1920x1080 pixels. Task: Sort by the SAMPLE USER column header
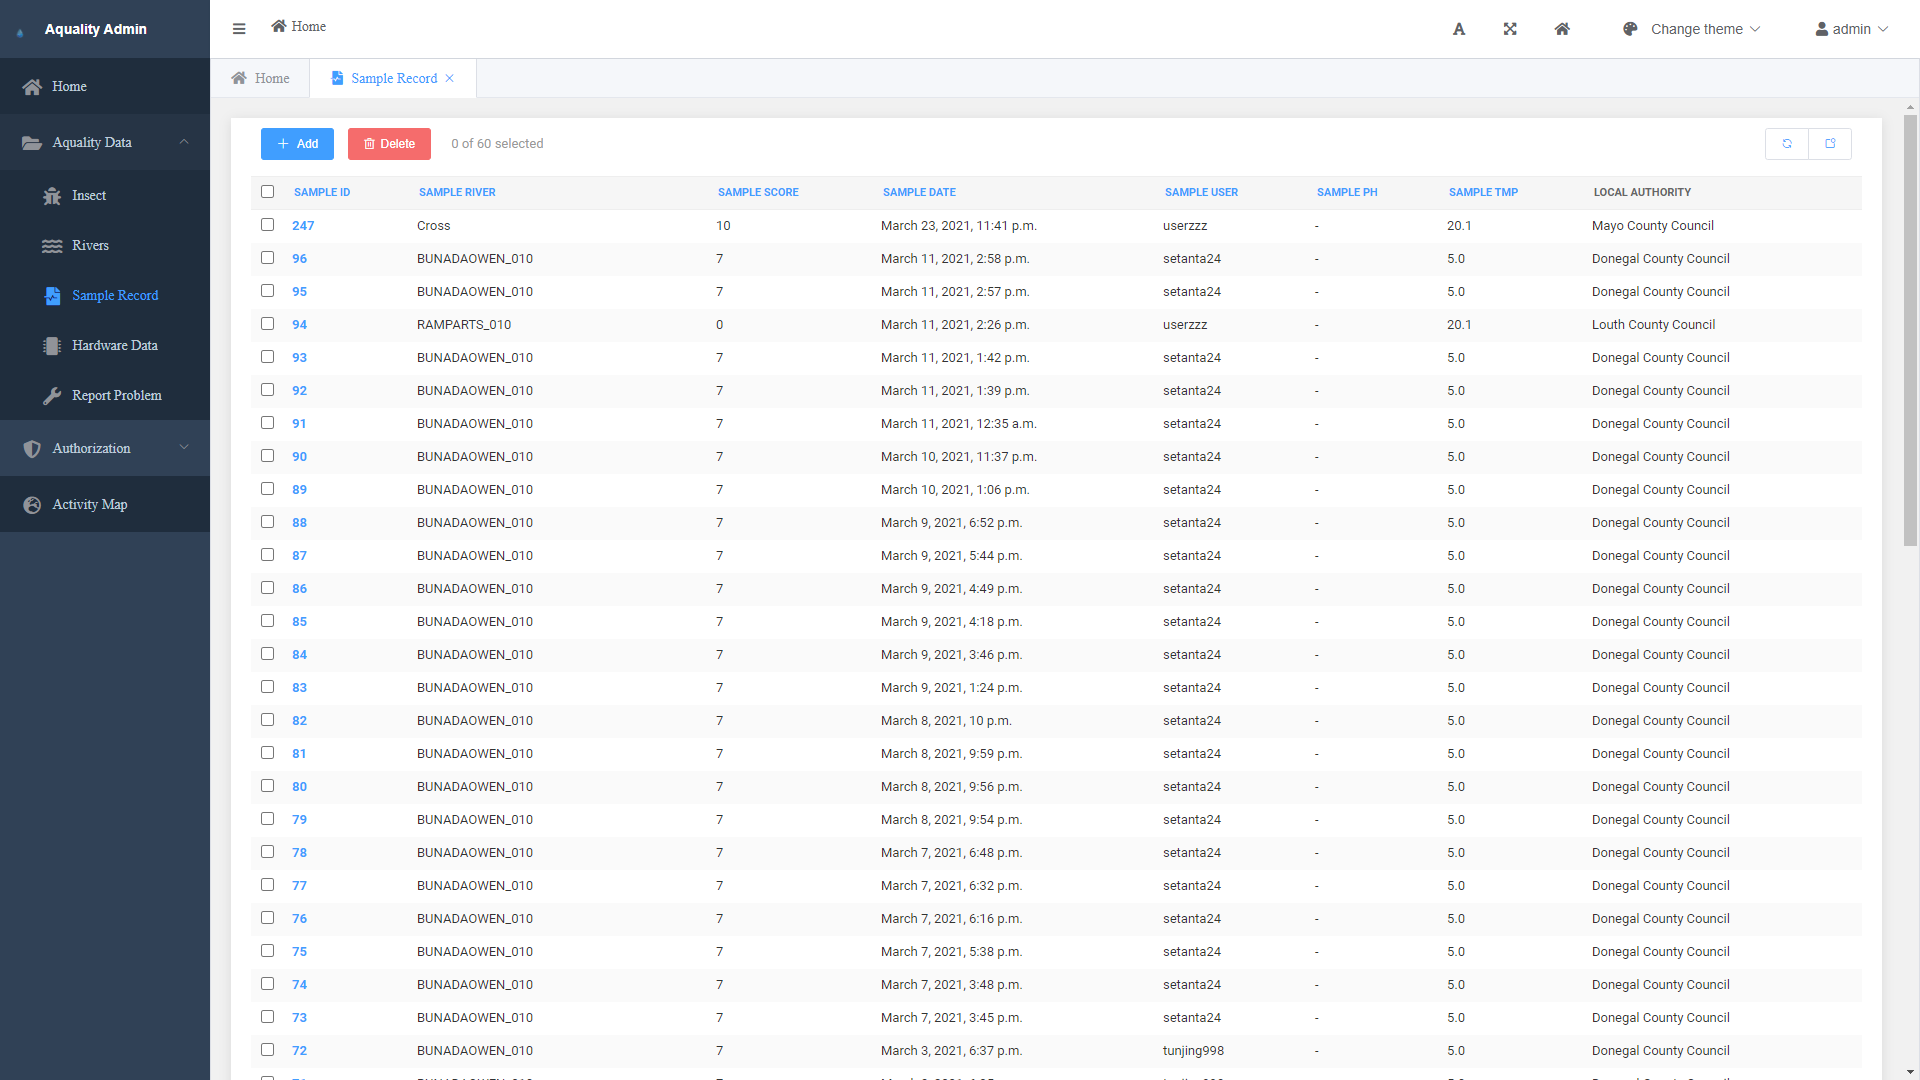(1201, 192)
